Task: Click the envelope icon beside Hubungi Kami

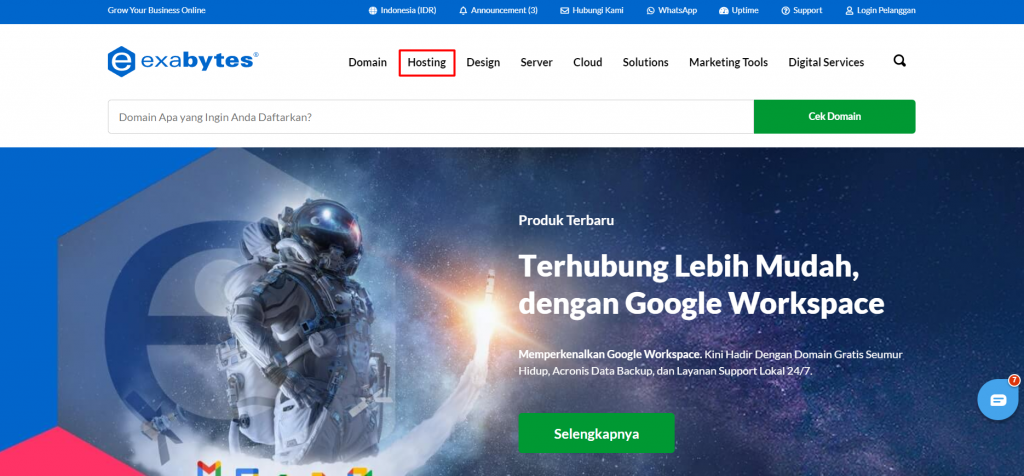Action: pyautogui.click(x=564, y=10)
